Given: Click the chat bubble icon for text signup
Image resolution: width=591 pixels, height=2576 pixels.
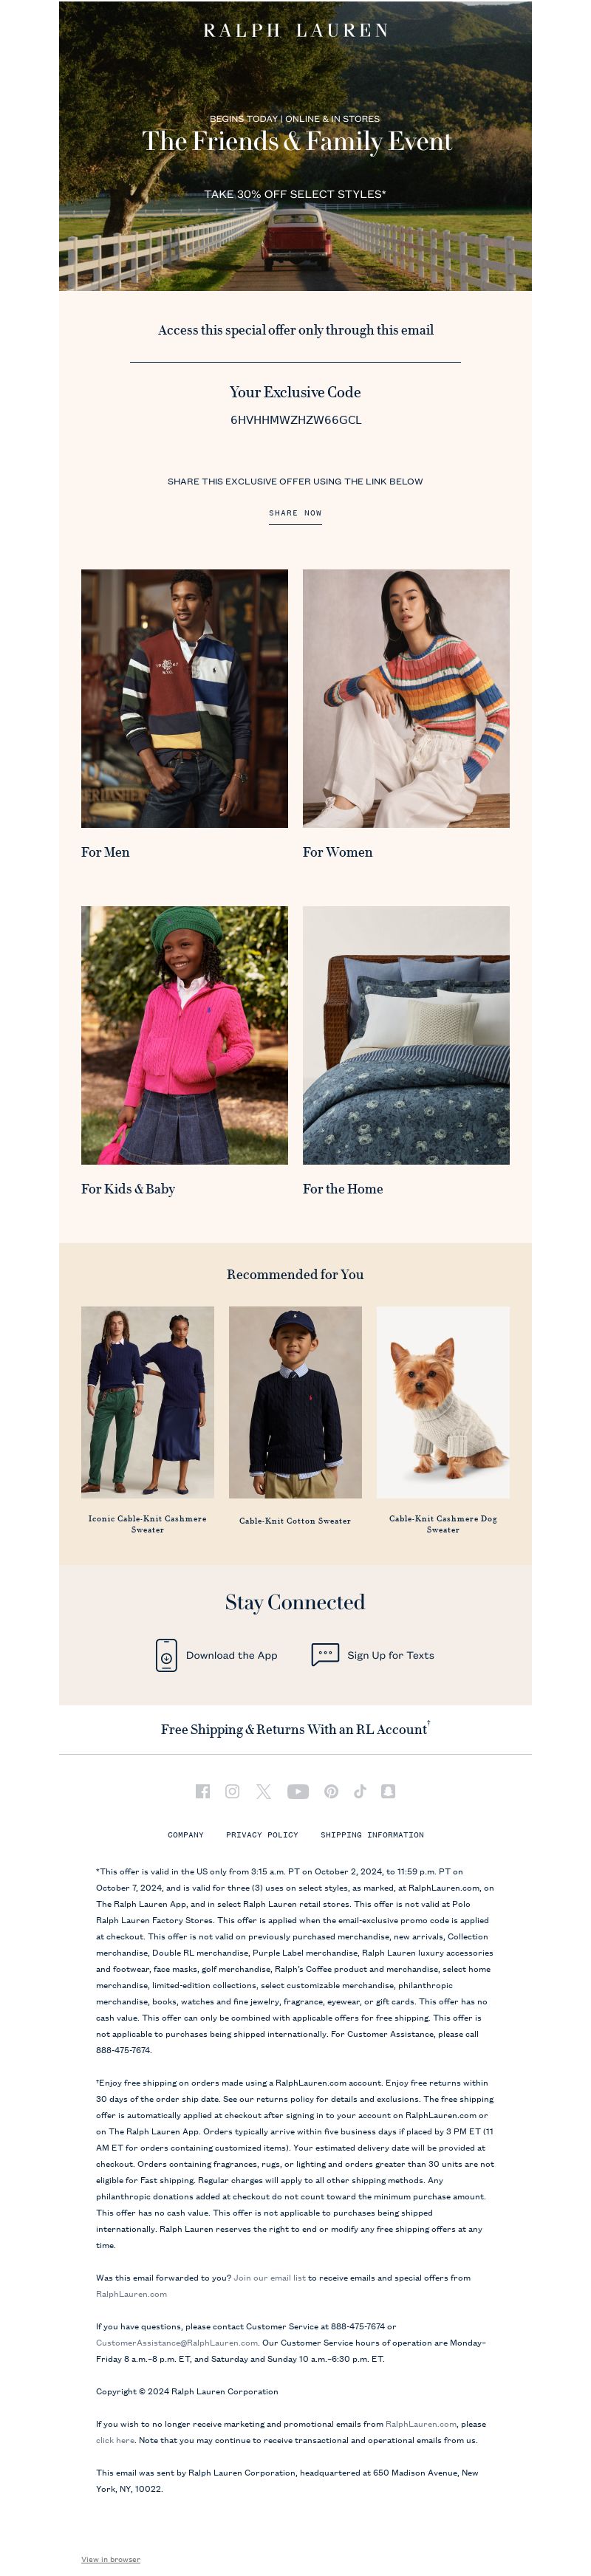Looking at the screenshot, I should (x=325, y=1654).
